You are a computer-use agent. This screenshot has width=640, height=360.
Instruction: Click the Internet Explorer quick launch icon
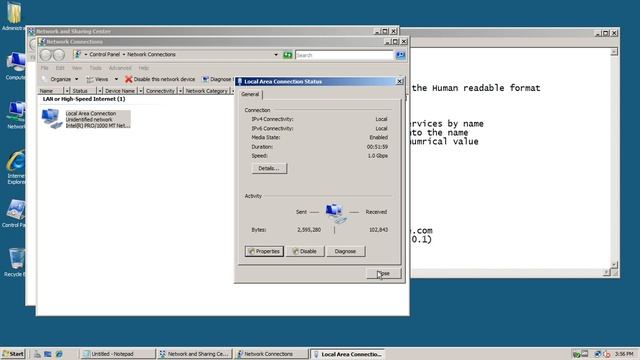[x=59, y=354]
